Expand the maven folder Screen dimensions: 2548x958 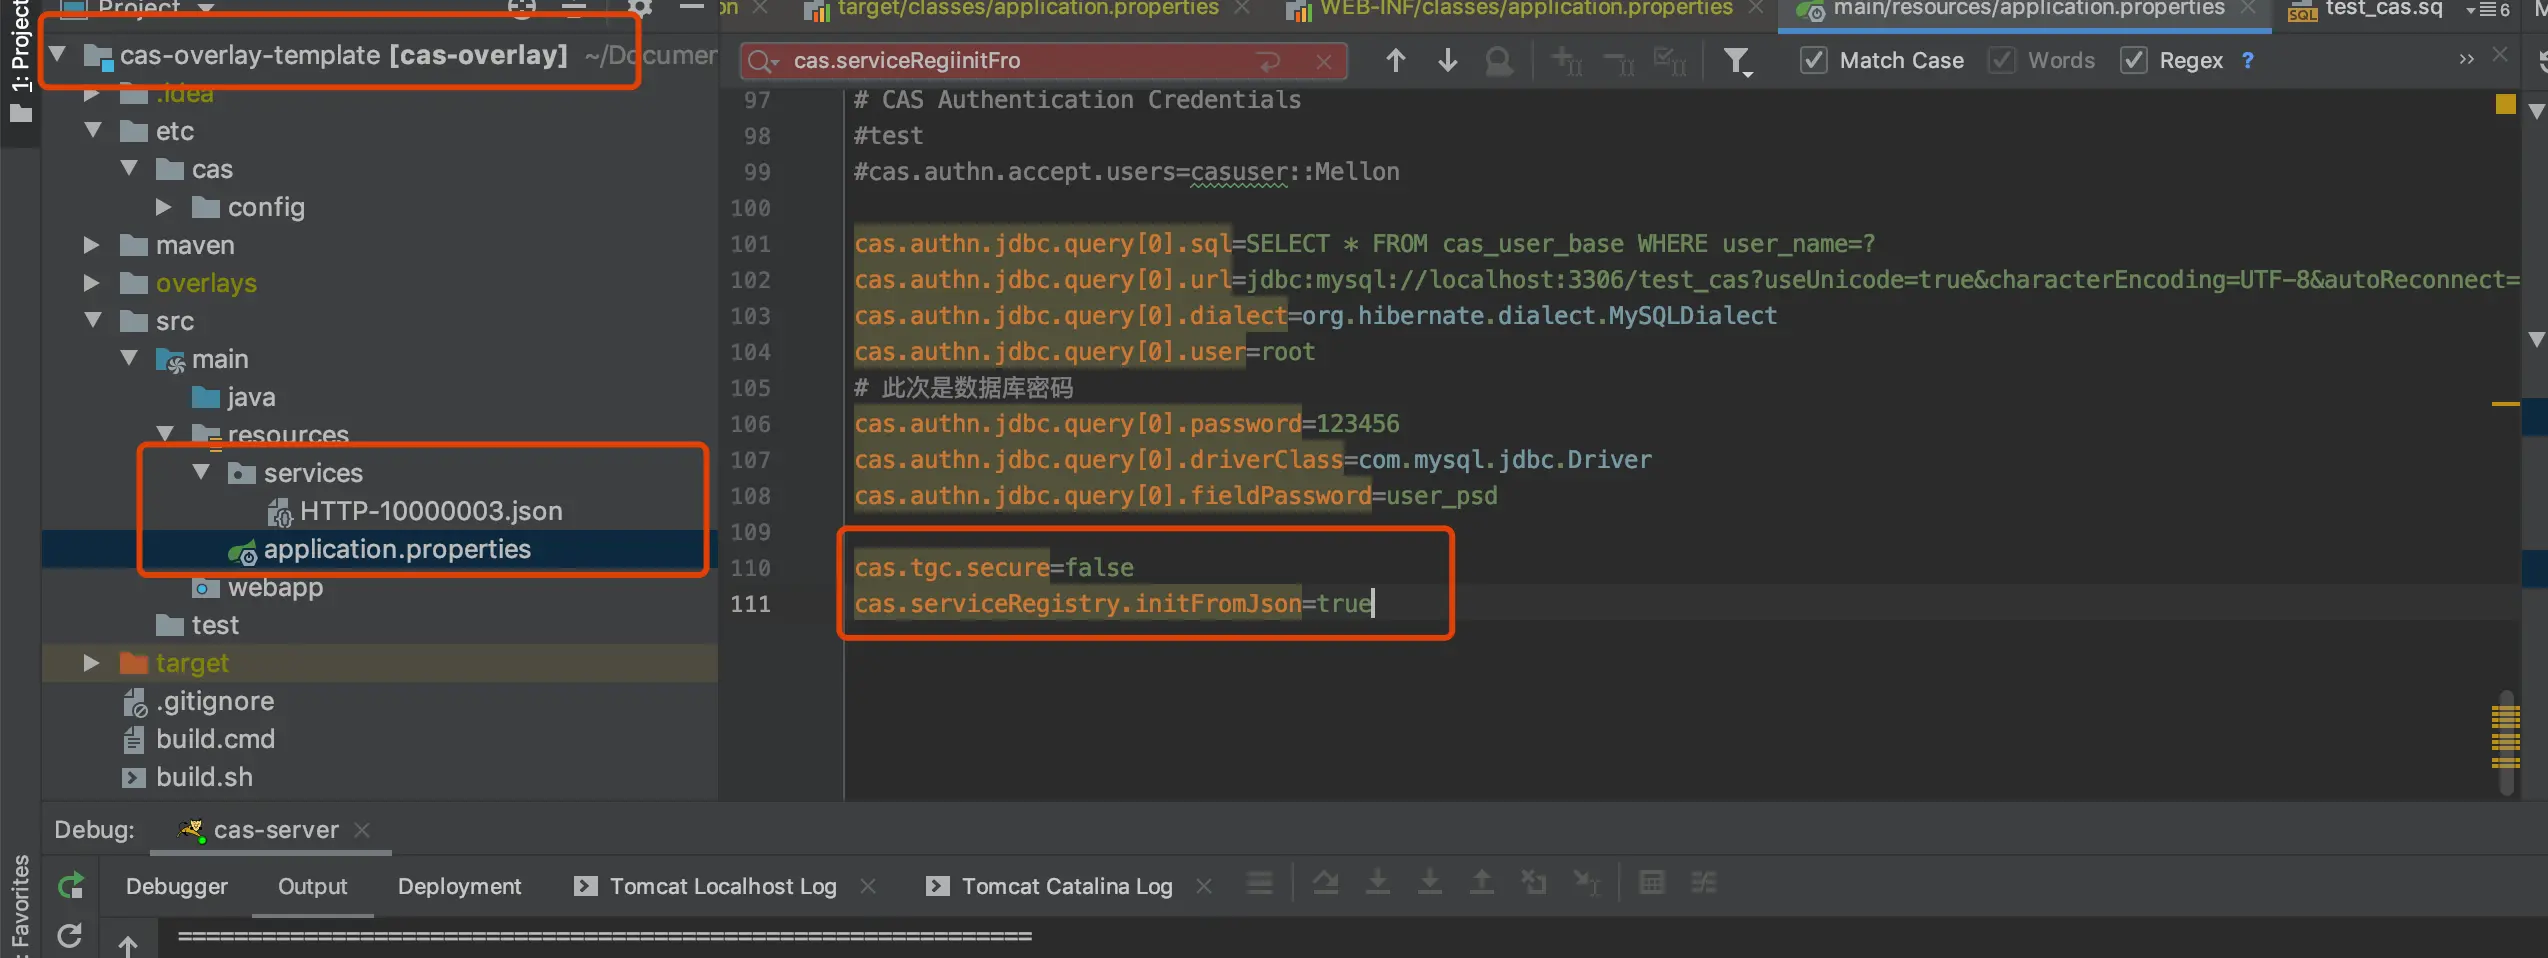click(91, 244)
